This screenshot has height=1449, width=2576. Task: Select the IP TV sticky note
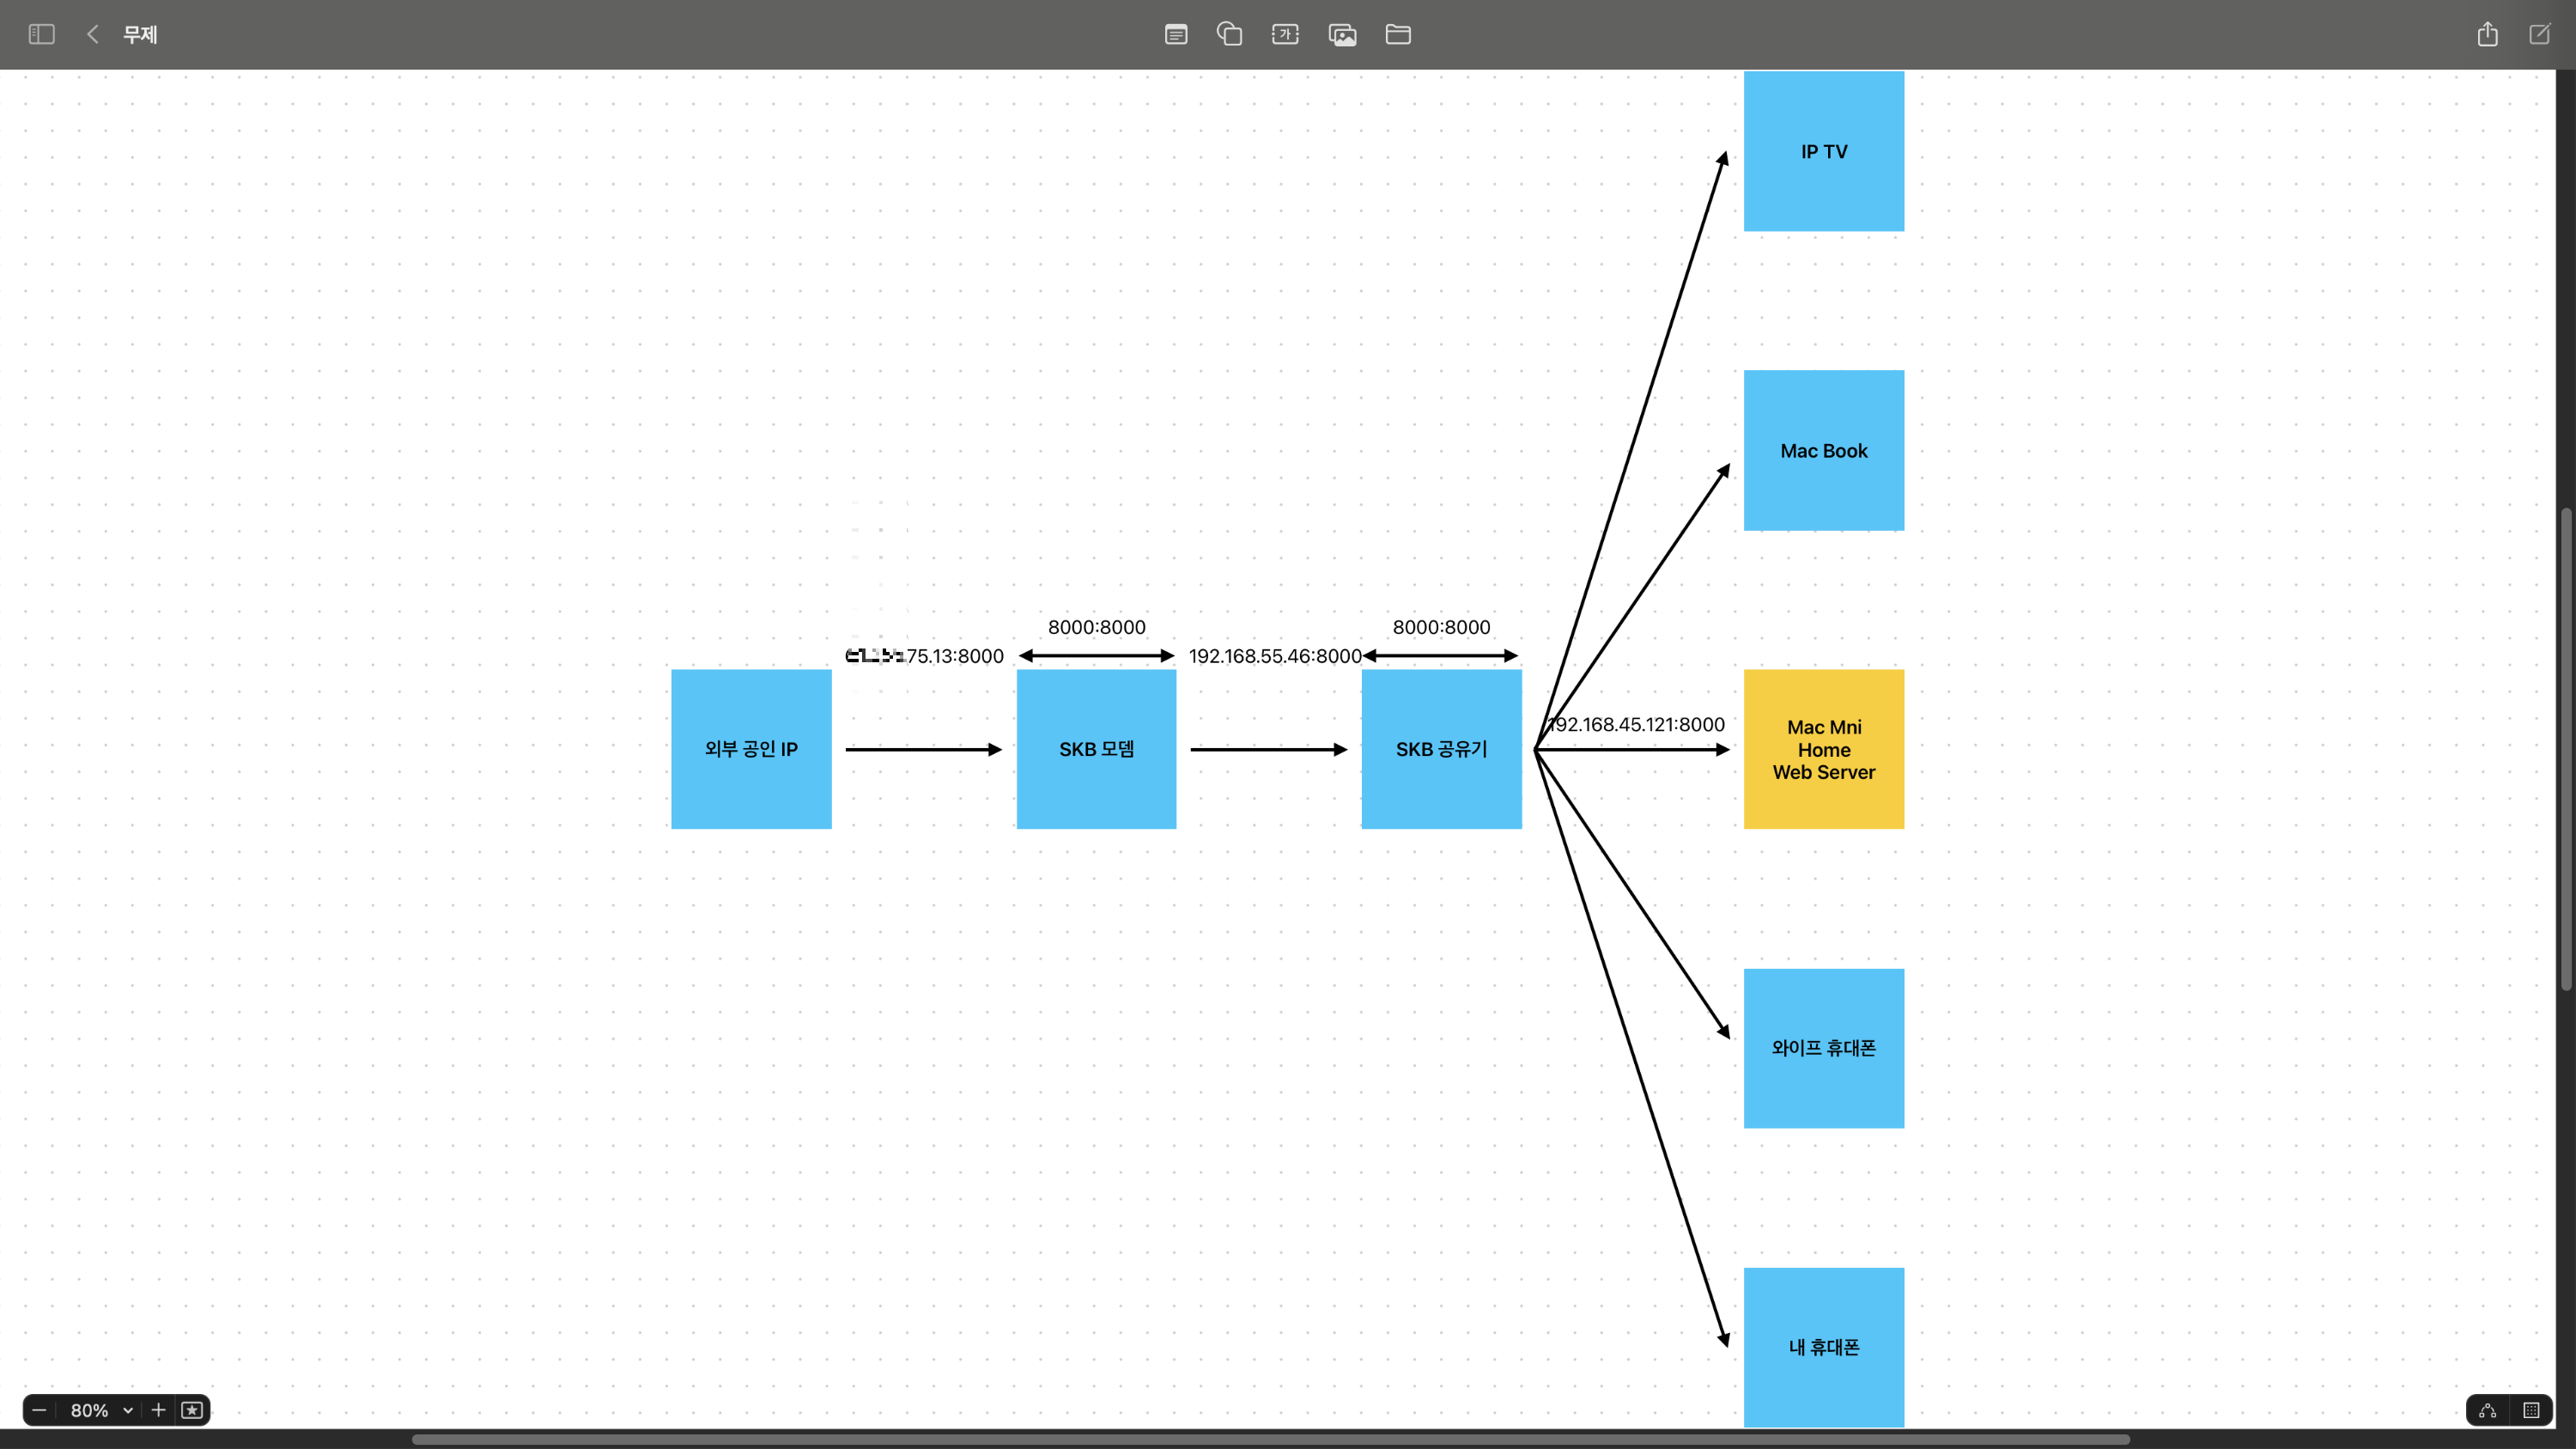pos(1823,151)
